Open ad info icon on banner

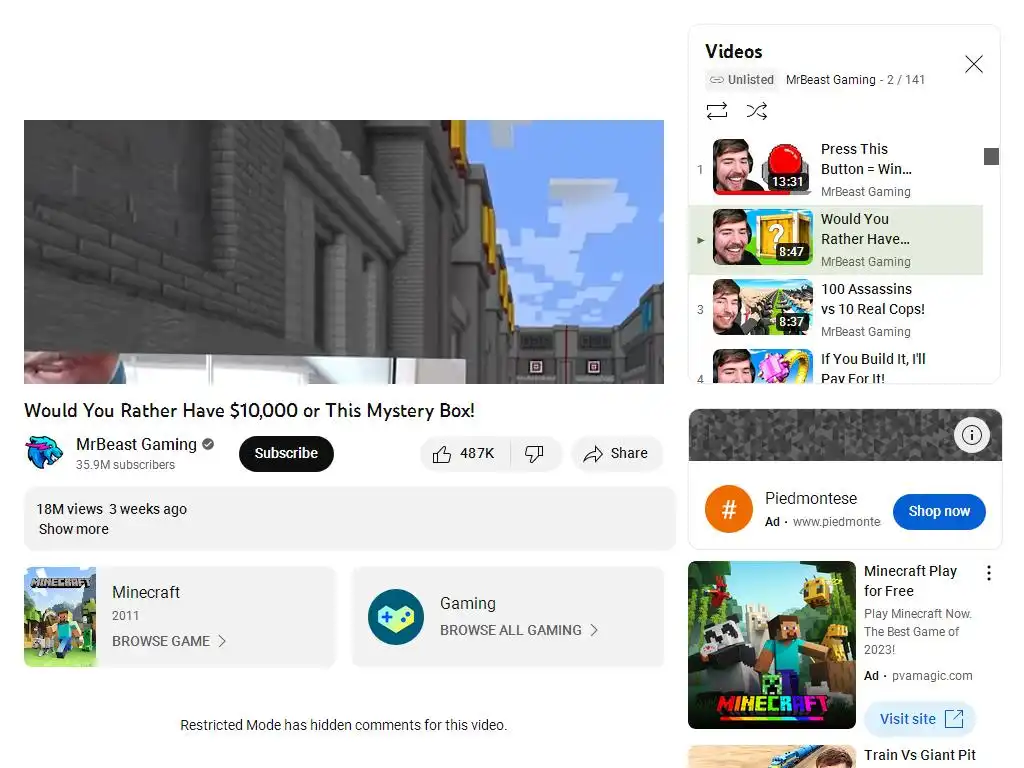(x=971, y=435)
